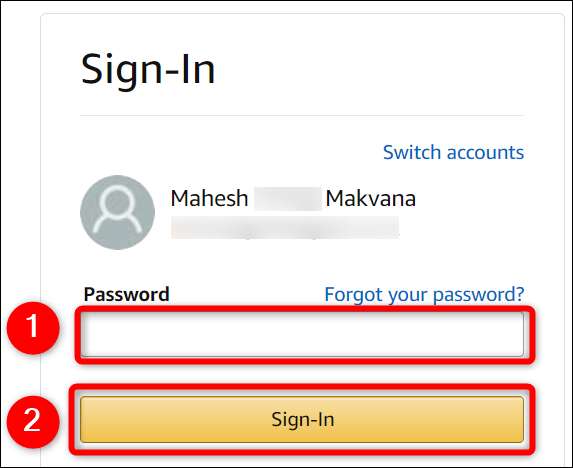Screen dimensions: 573x468
Task: Click the red numbered circle 1
Action: 33,328
